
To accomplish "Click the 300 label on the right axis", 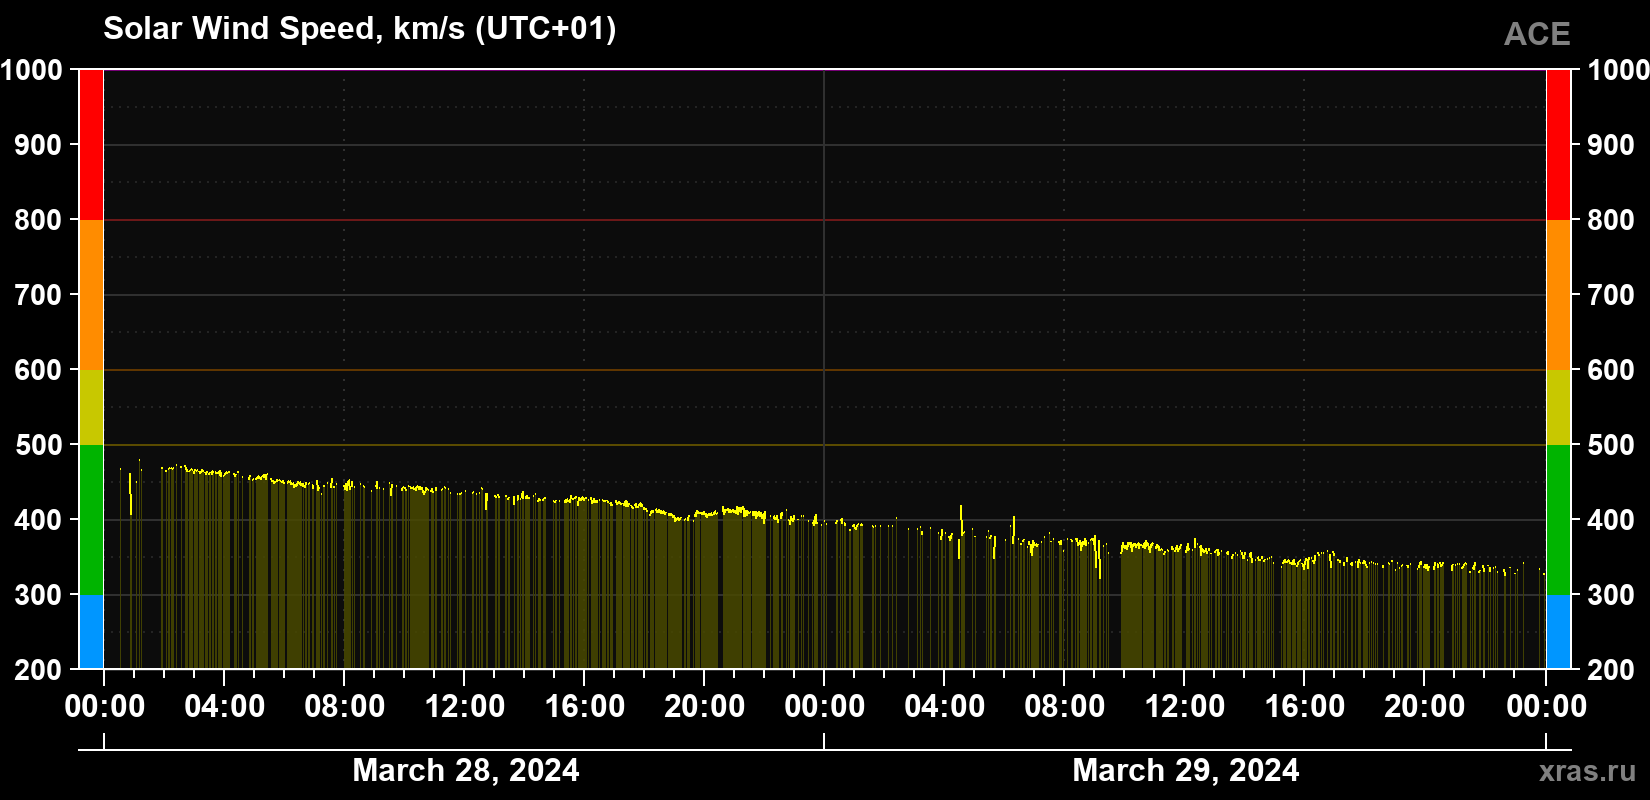I will tap(1611, 595).
